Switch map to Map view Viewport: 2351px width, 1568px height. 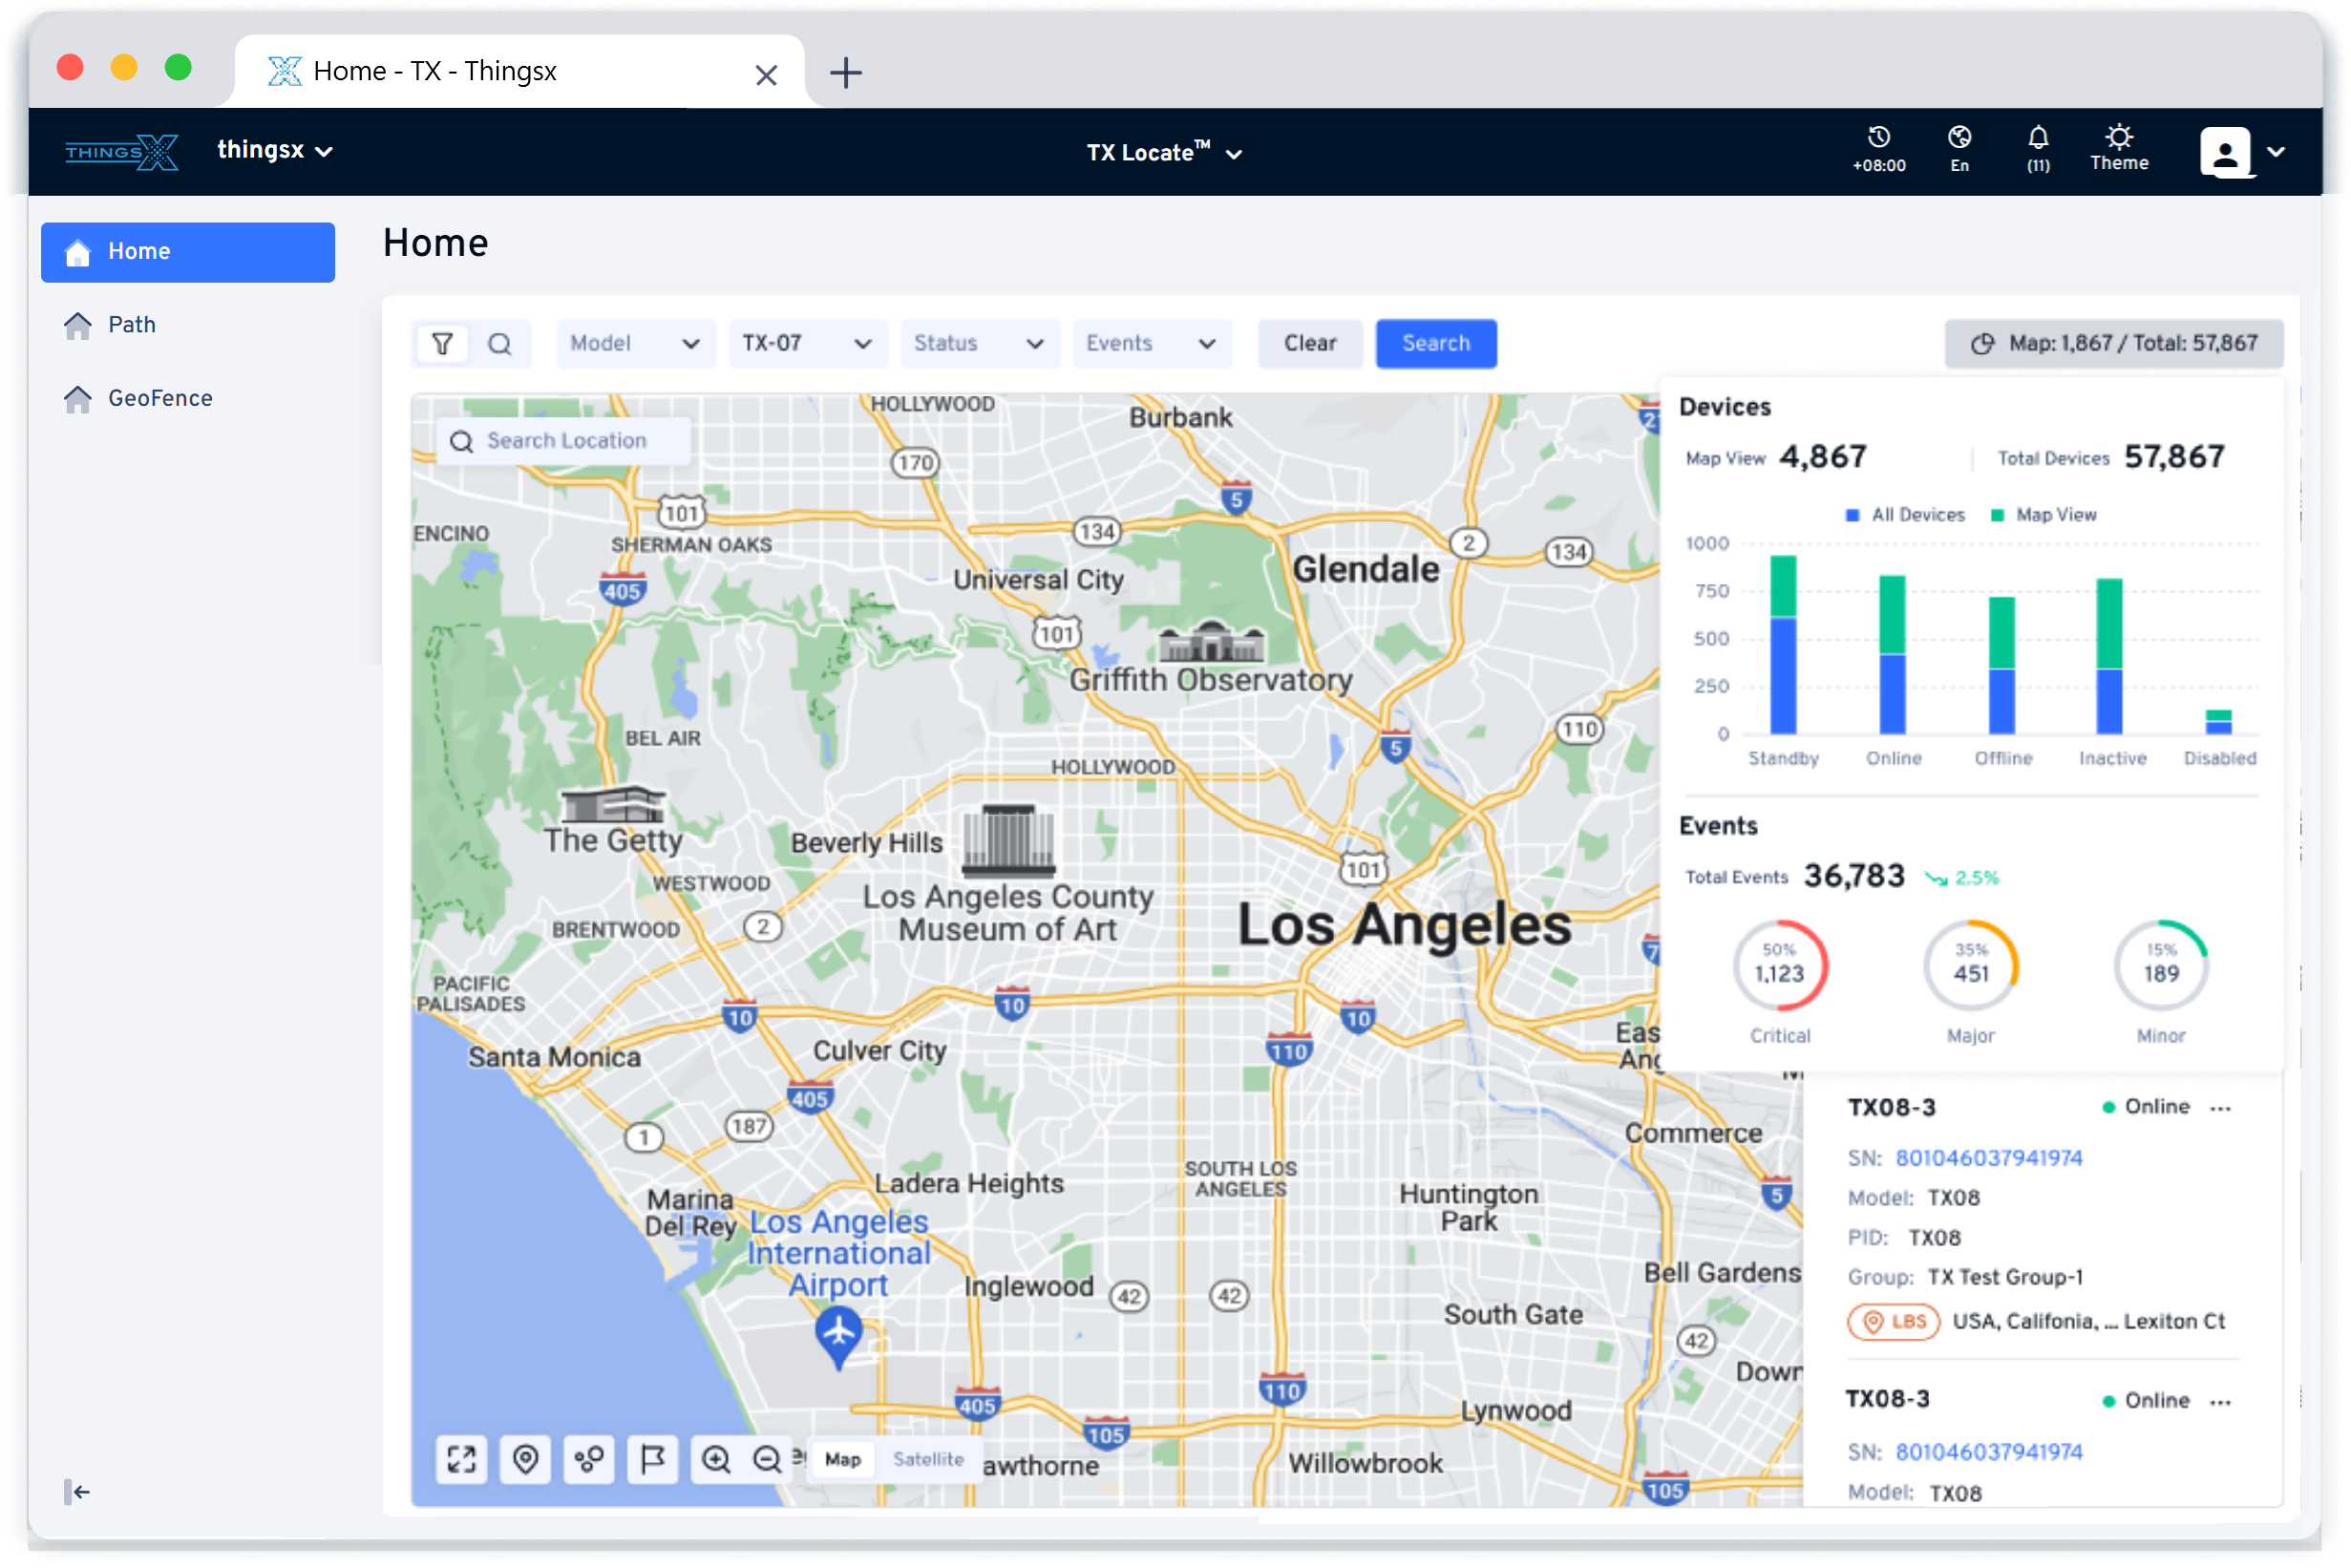pyautogui.click(x=842, y=1459)
